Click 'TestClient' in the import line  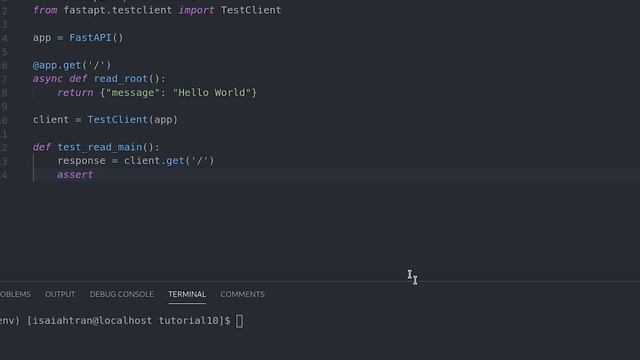coord(251,10)
